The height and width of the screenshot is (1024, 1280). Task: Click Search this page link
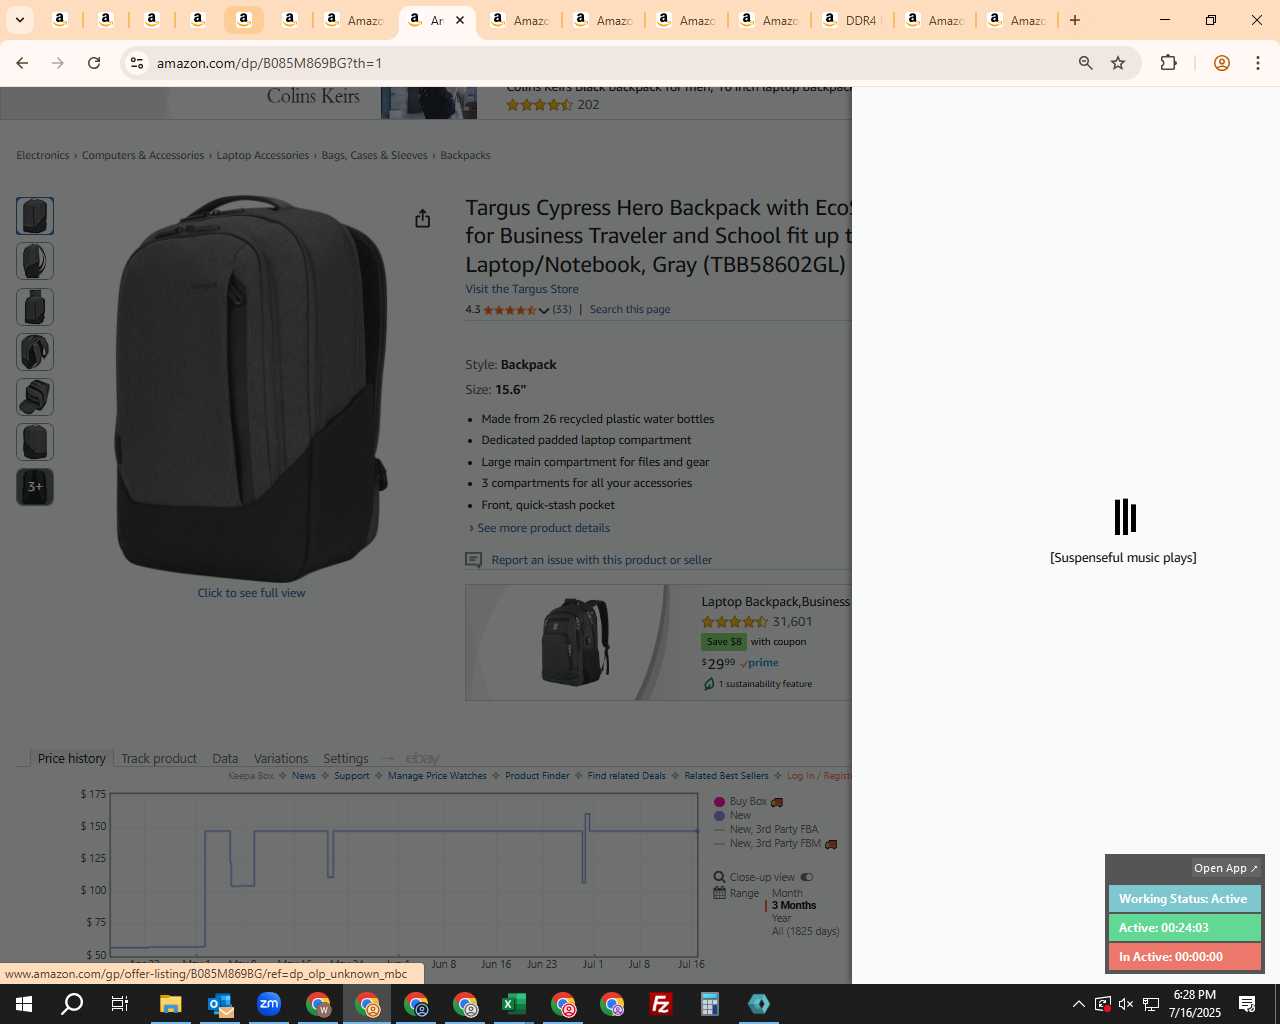point(630,309)
